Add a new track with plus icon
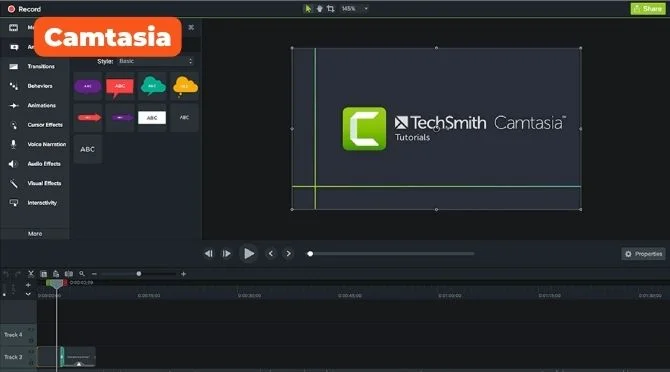Viewport: 670px width, 372px height. 28,285
